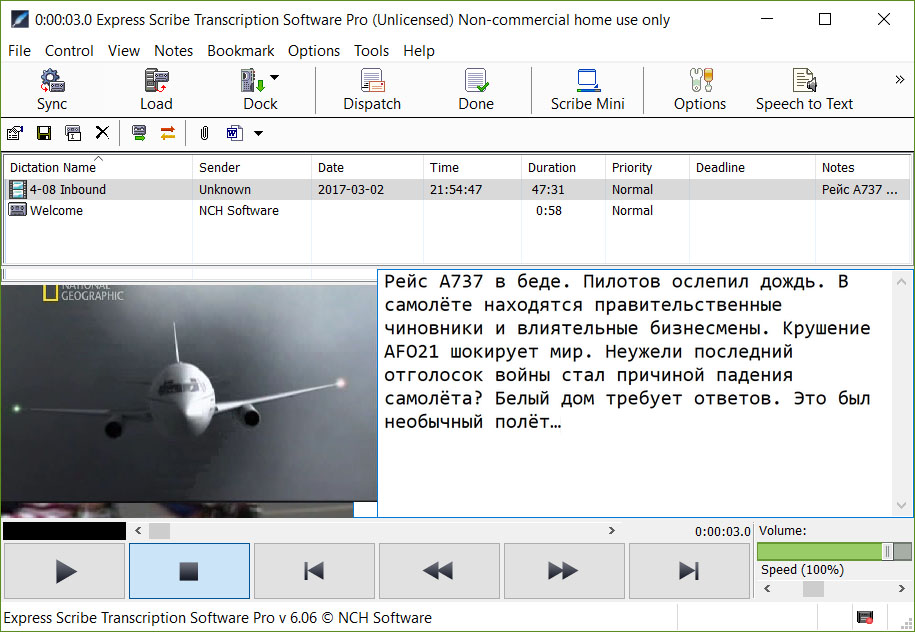Image resolution: width=915 pixels, height=632 pixels.
Task: Click the Notes column header
Action: click(x=863, y=167)
